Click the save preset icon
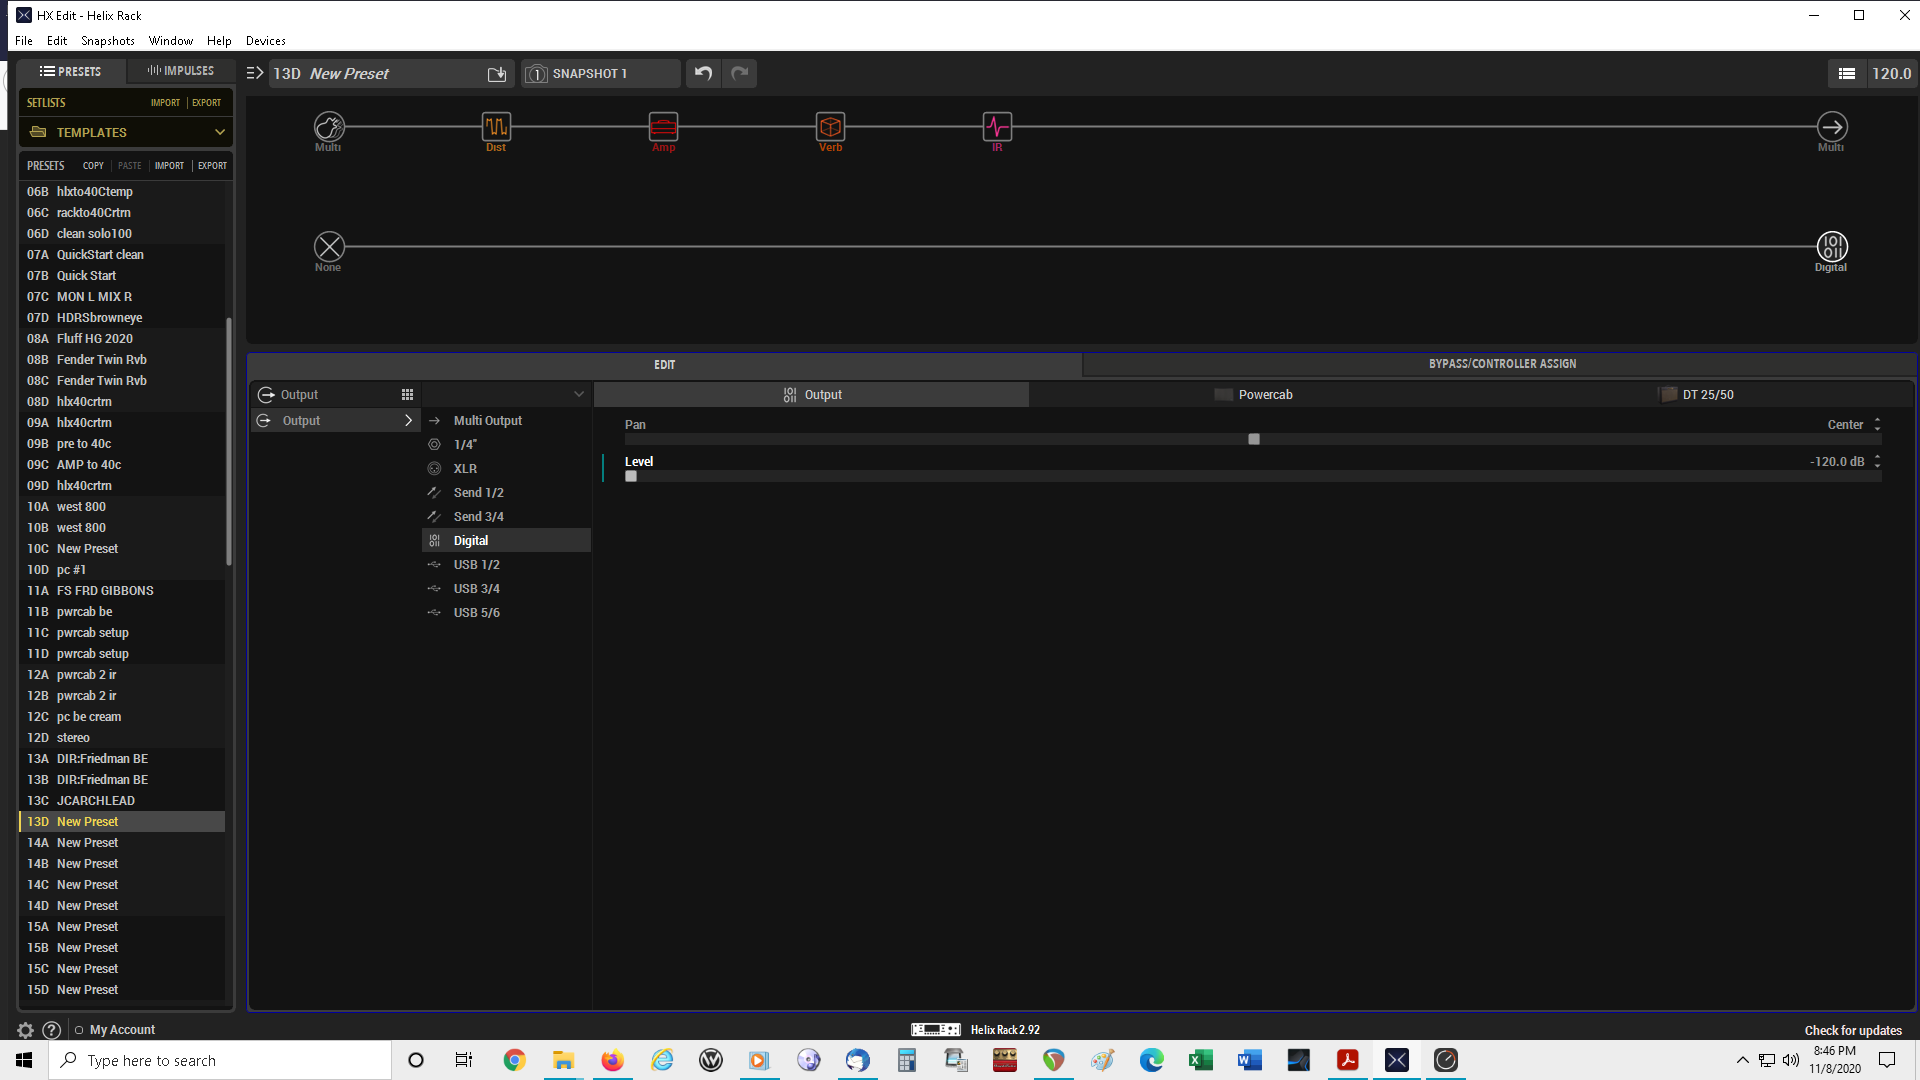Screen dimensions: 1920x1080 coord(497,74)
